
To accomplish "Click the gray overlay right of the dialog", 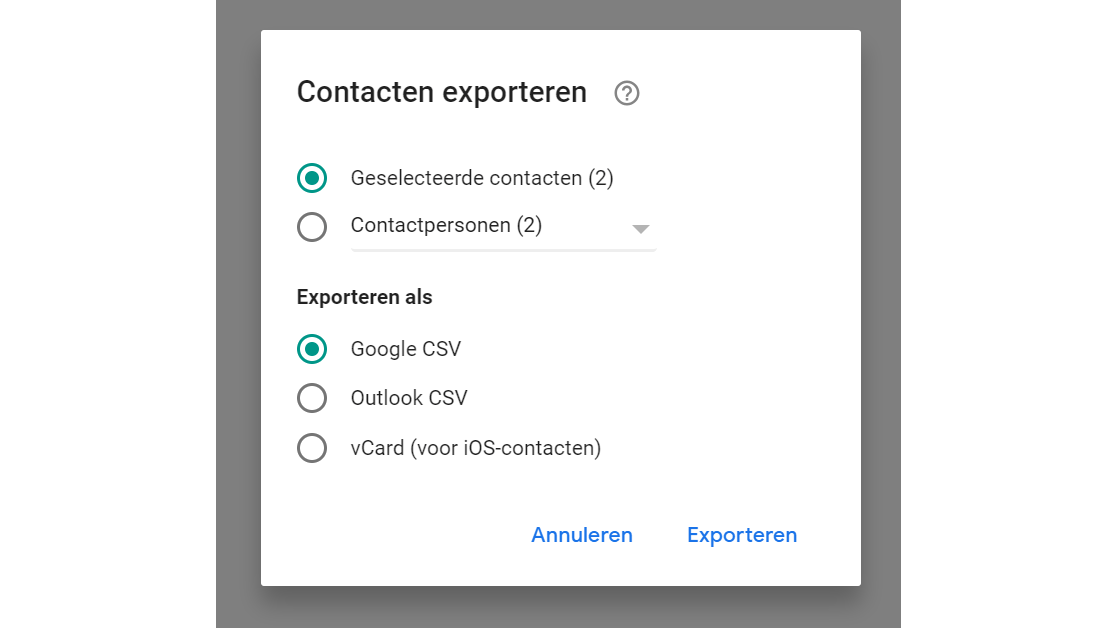I will point(880,314).
